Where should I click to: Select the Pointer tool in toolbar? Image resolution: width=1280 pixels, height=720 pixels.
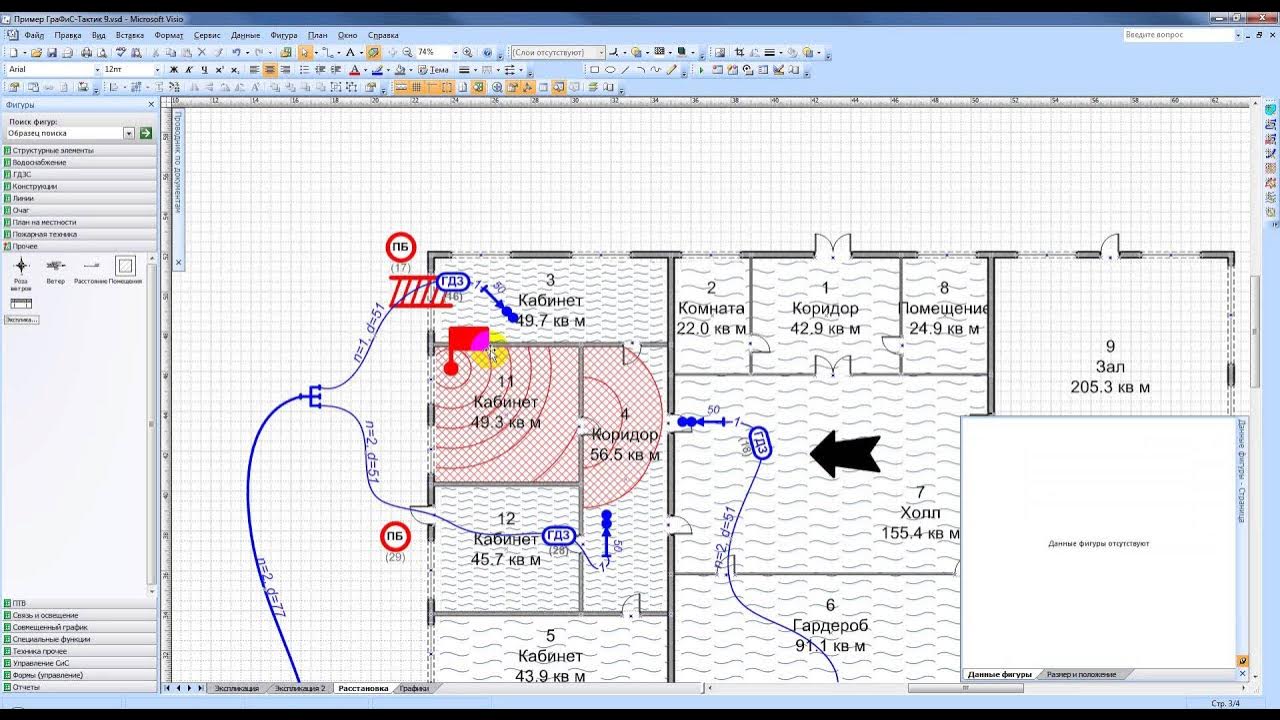[x=305, y=52]
